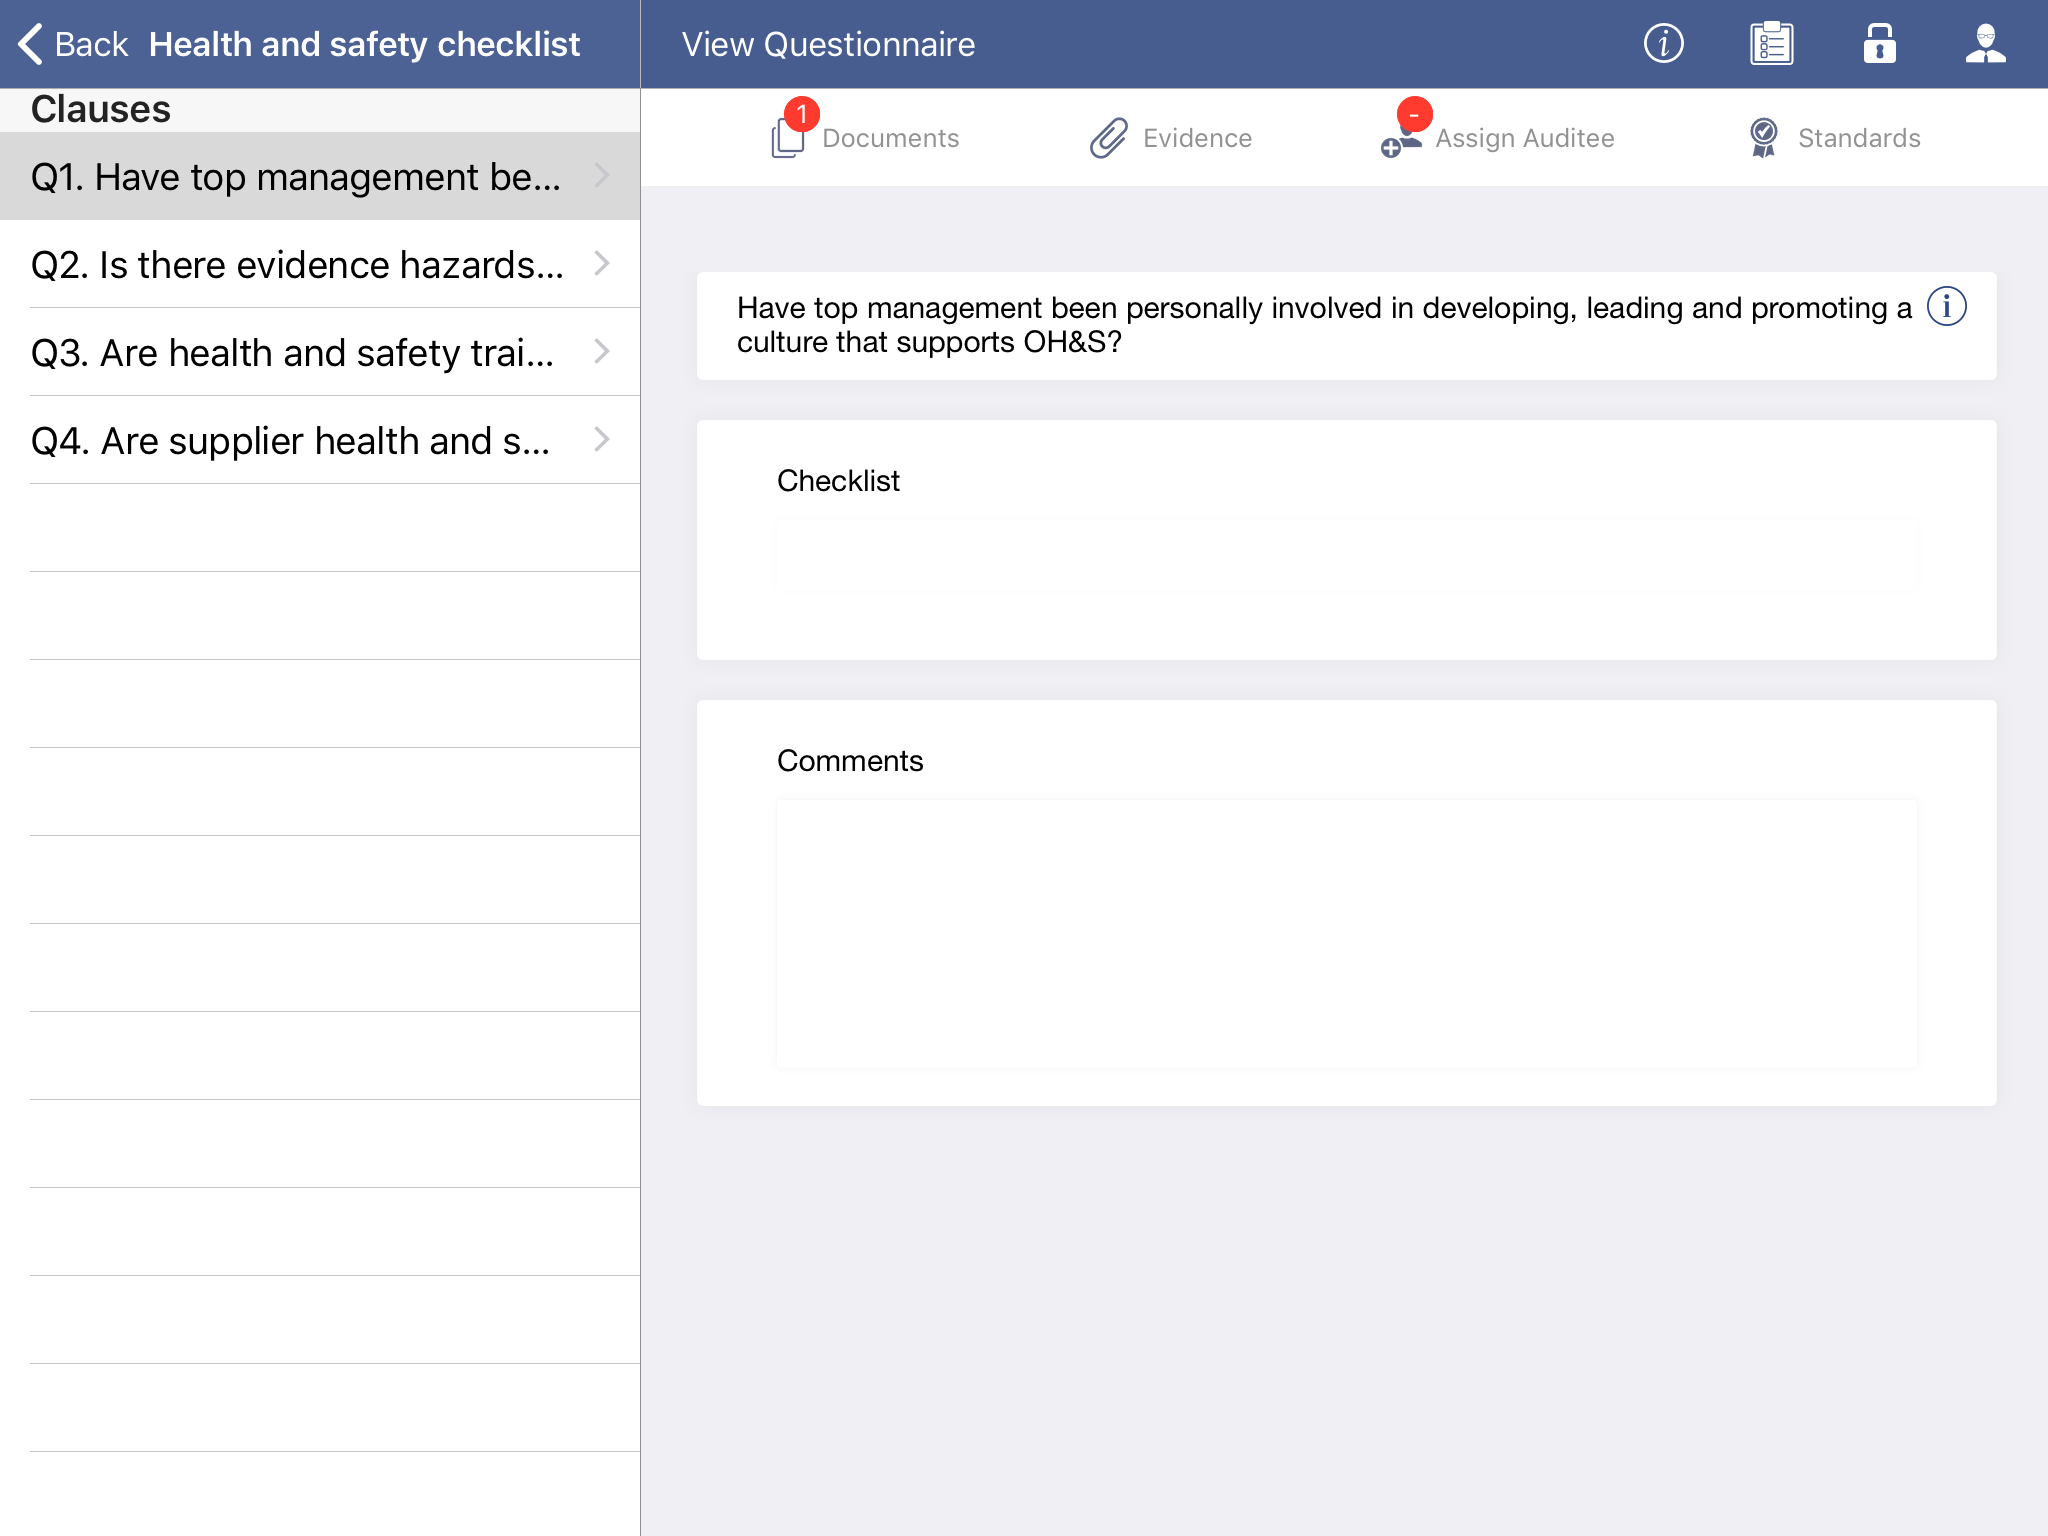Open the Evidence tab label
2048x1536 pixels.
point(1197,138)
